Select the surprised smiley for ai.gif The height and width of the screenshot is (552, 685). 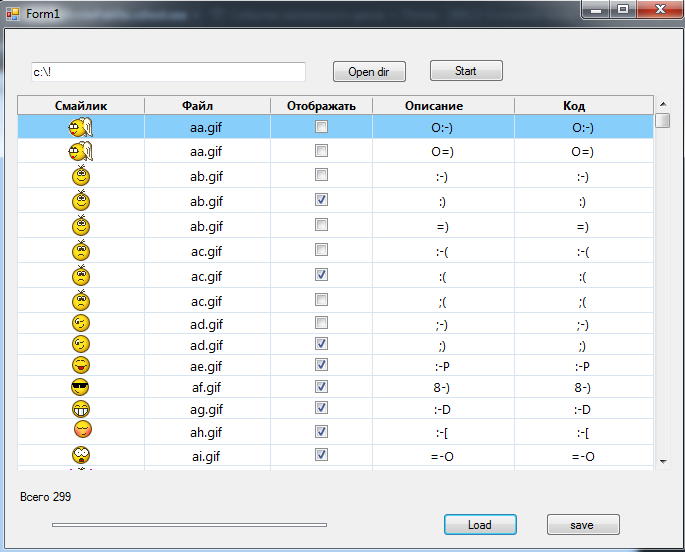click(x=81, y=455)
